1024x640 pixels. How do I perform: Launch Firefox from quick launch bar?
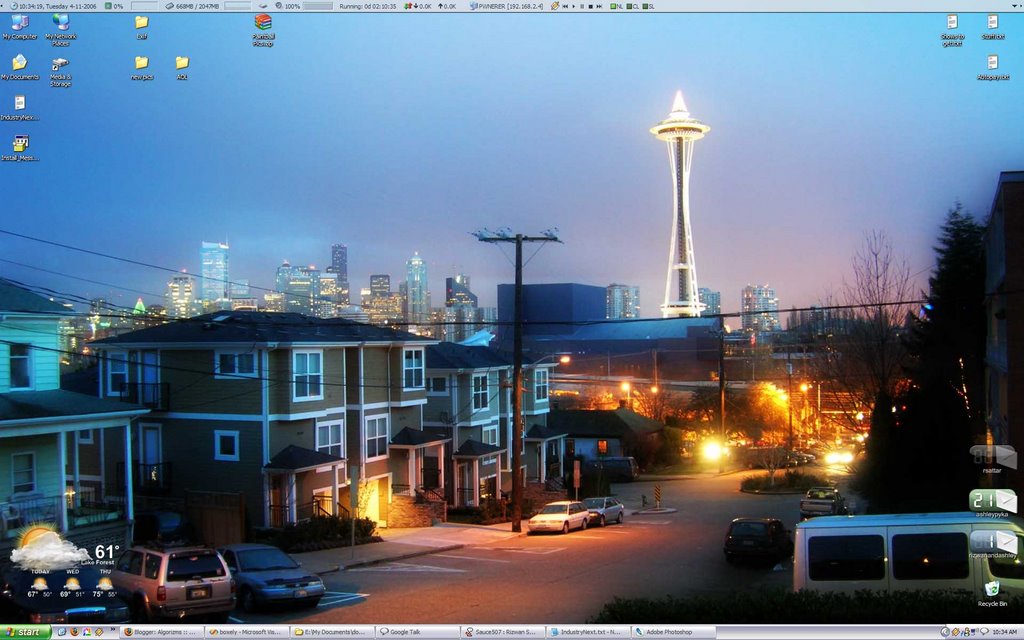click(74, 632)
